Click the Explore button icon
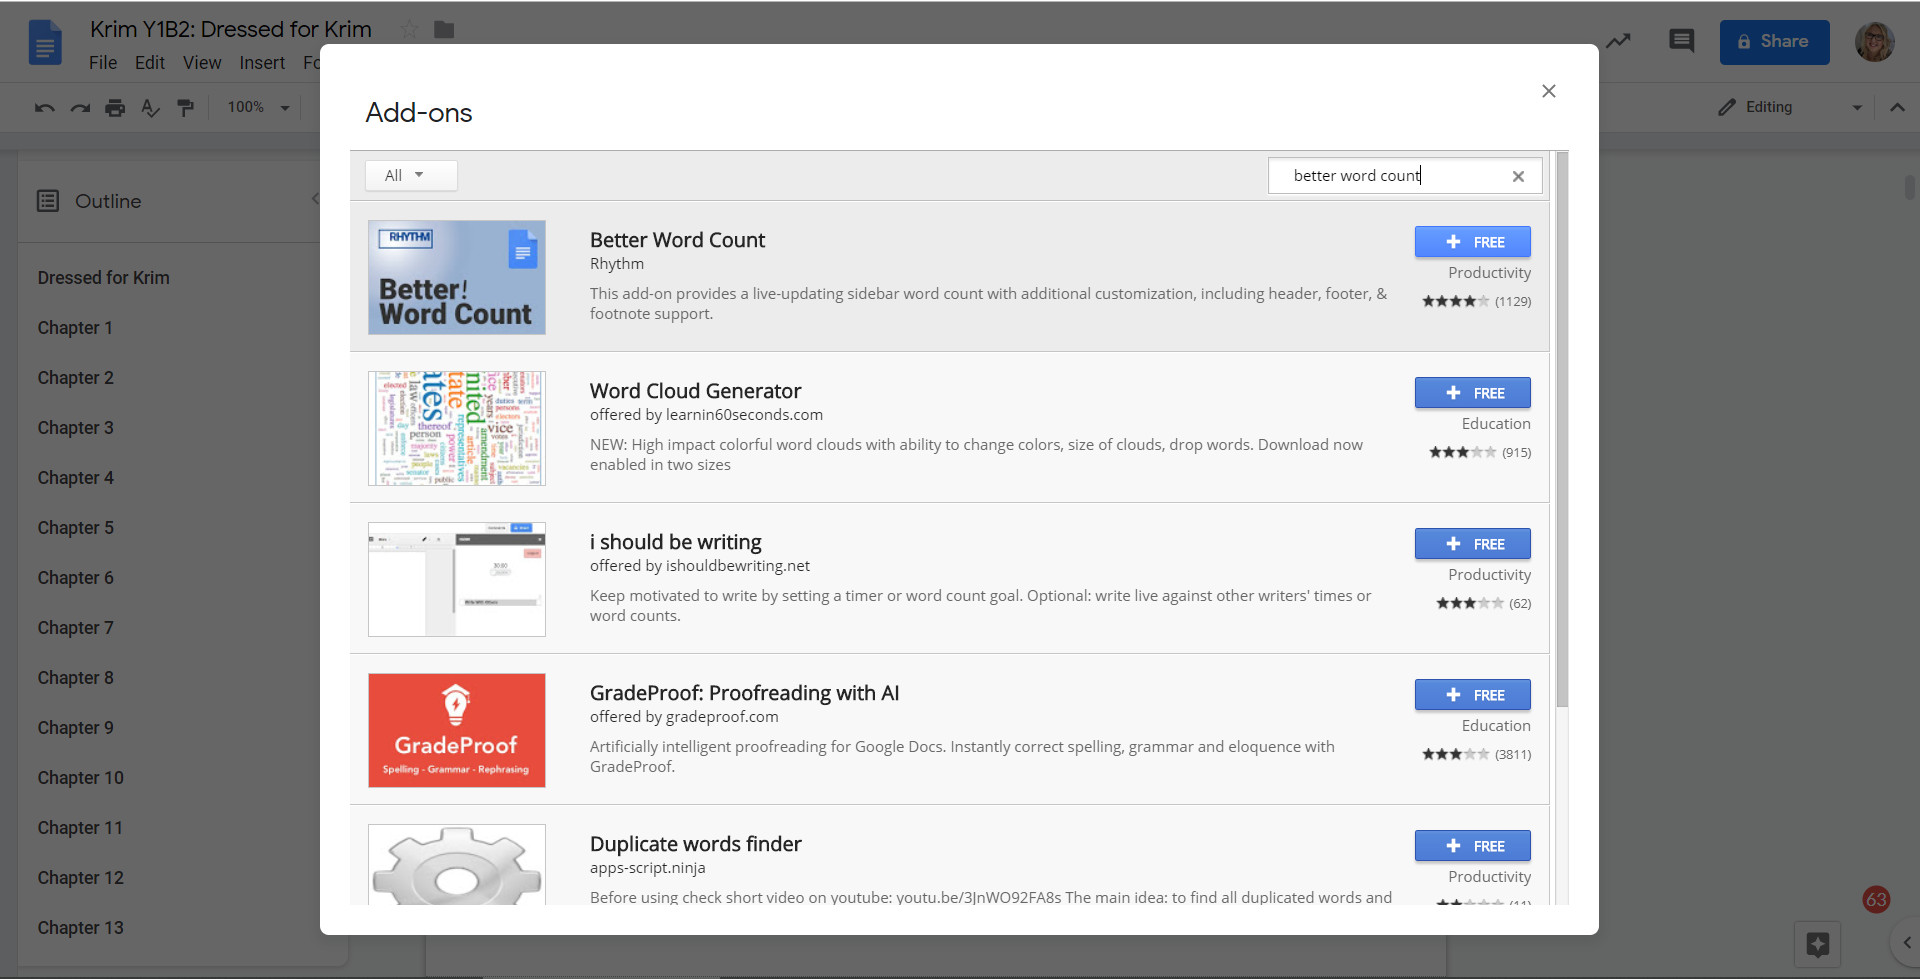The image size is (1920, 979). click(1817, 944)
